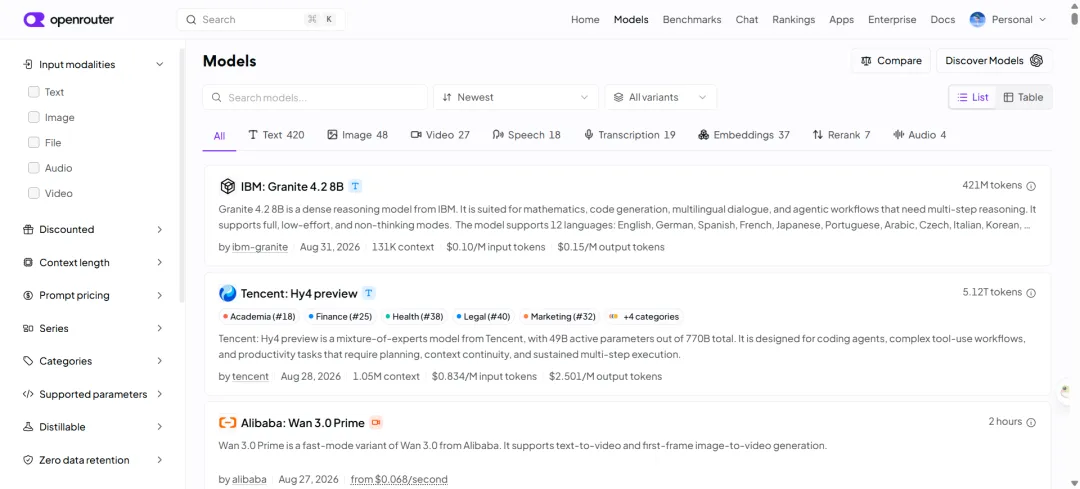Tick the Audio input modality checkbox
The width and height of the screenshot is (1080, 489).
coord(34,168)
